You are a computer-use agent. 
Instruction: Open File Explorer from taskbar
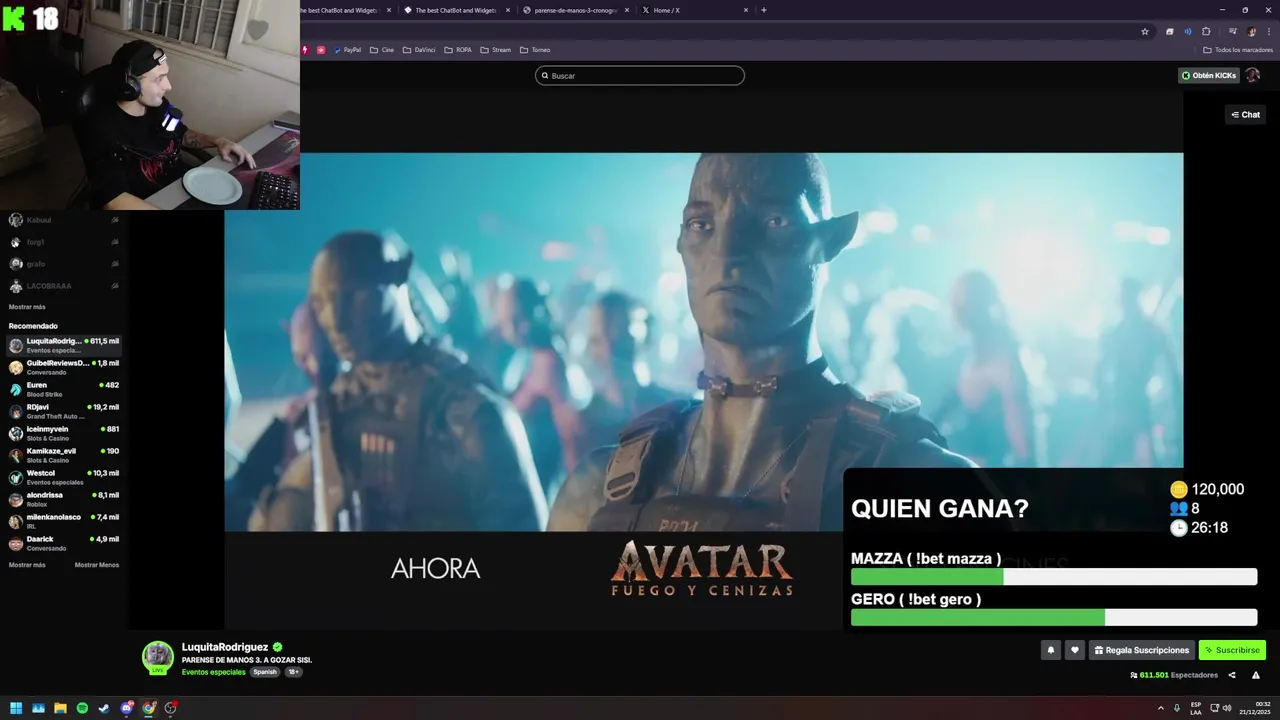tap(60, 708)
